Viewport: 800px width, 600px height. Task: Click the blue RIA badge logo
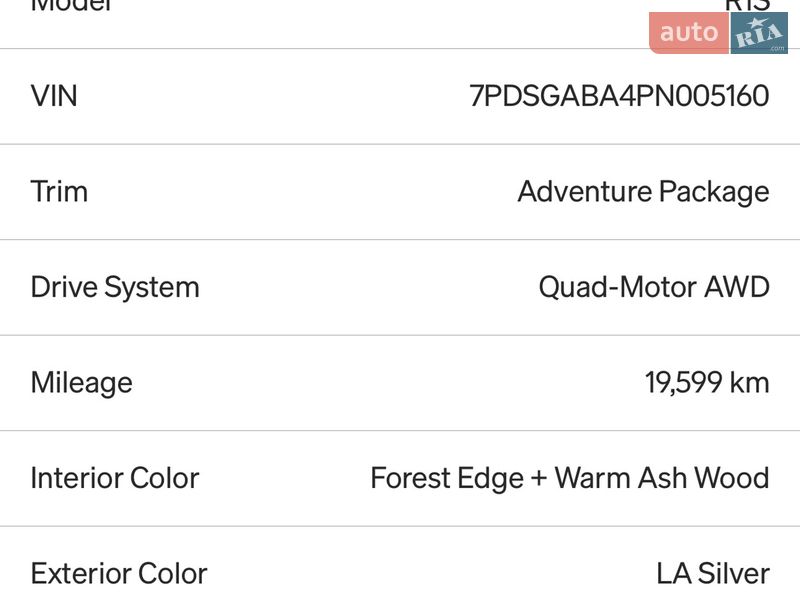tap(759, 34)
